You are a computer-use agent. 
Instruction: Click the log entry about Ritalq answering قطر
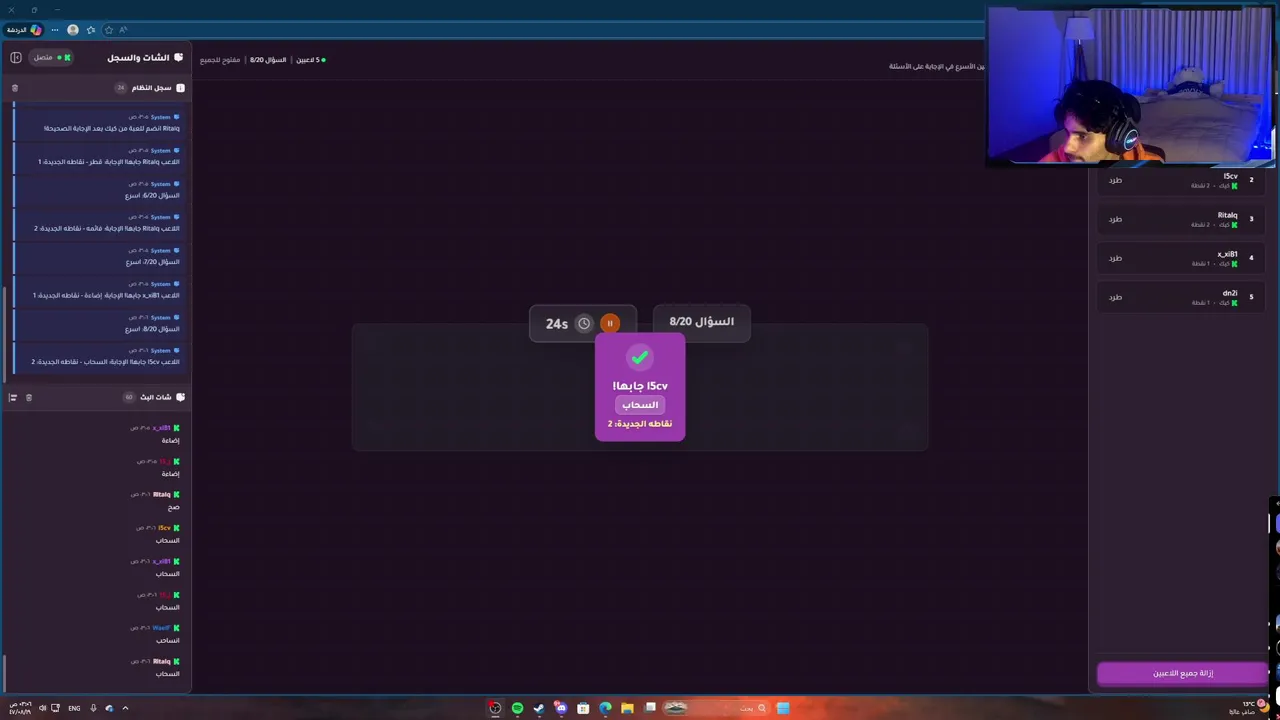pos(97,157)
